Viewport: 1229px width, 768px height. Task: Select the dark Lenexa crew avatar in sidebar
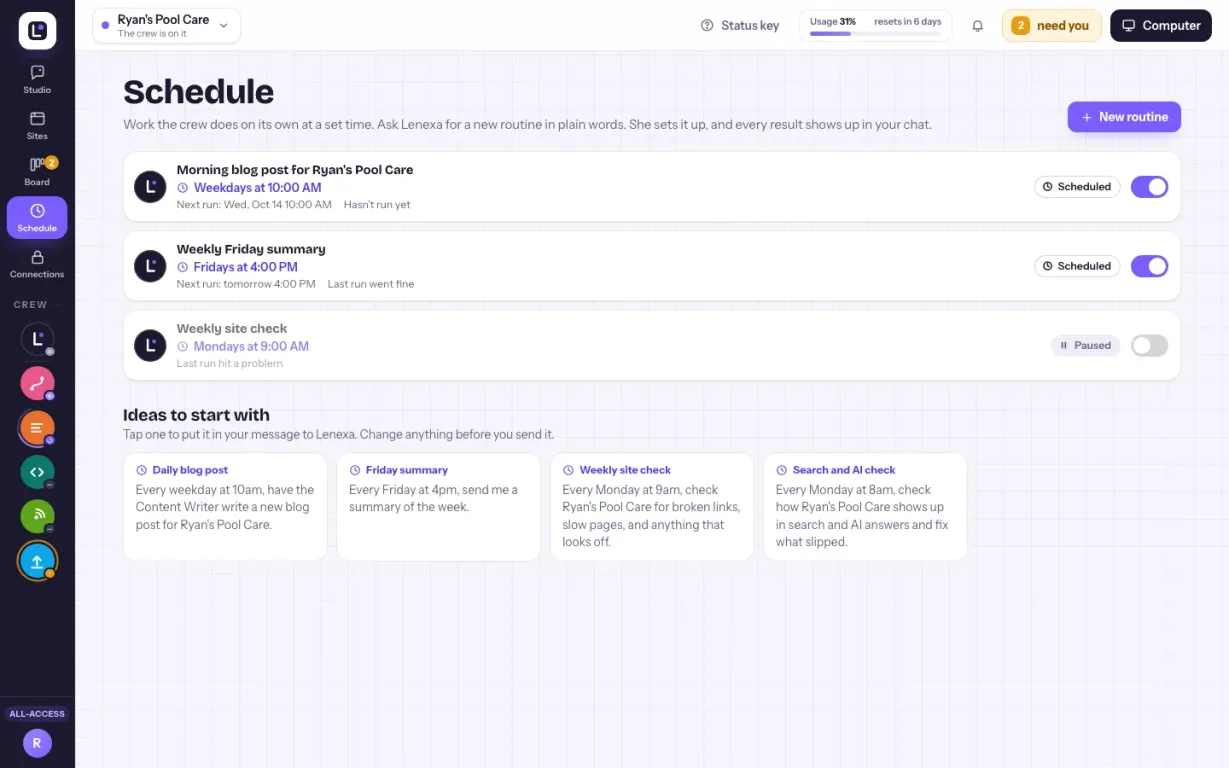(37, 339)
